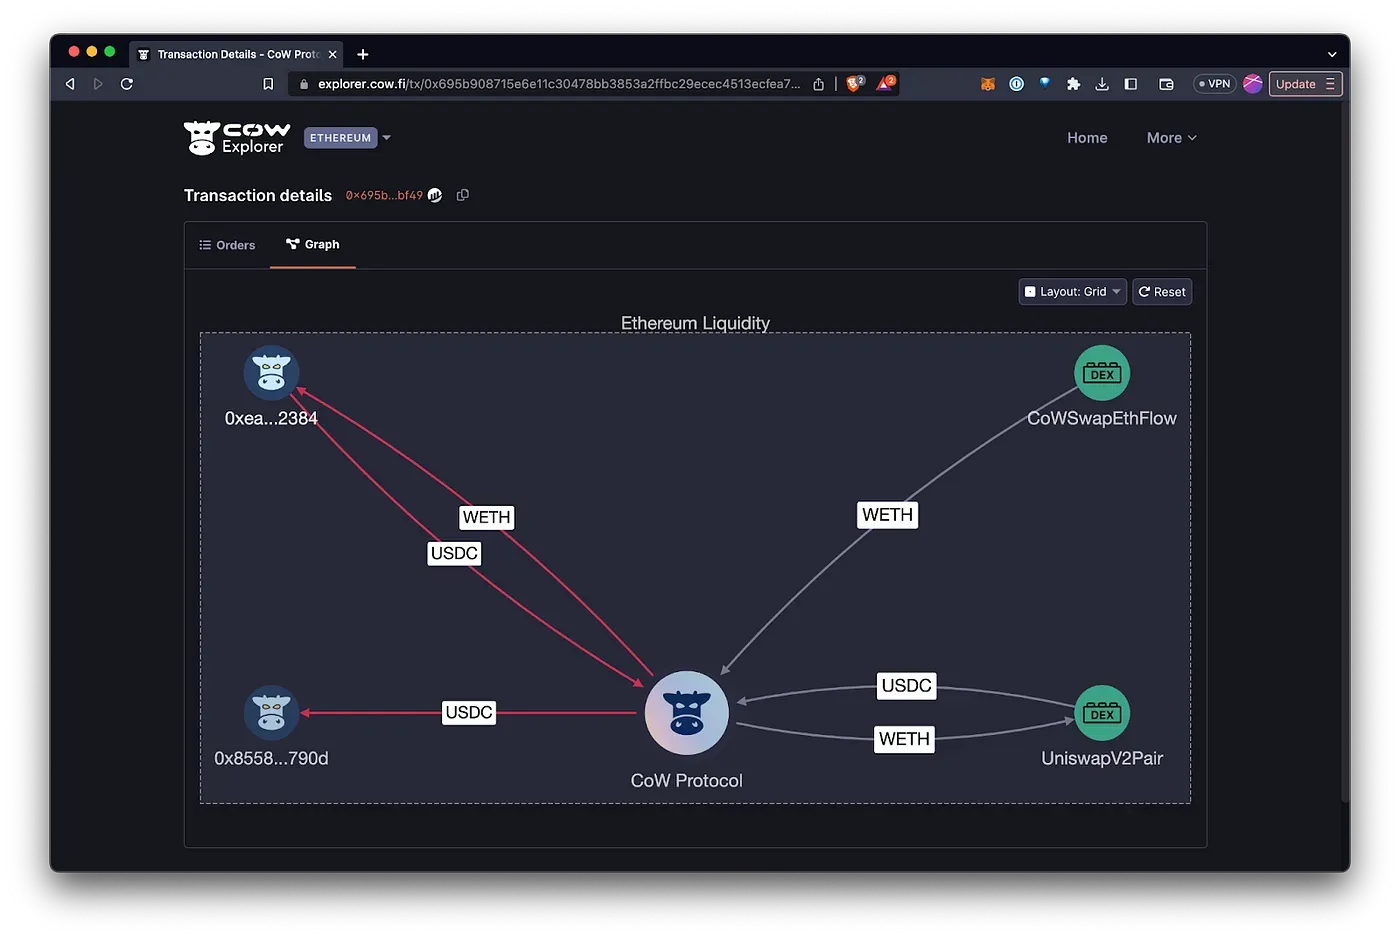
Task: Select the 0xea...2384 trader node
Action: (x=271, y=373)
